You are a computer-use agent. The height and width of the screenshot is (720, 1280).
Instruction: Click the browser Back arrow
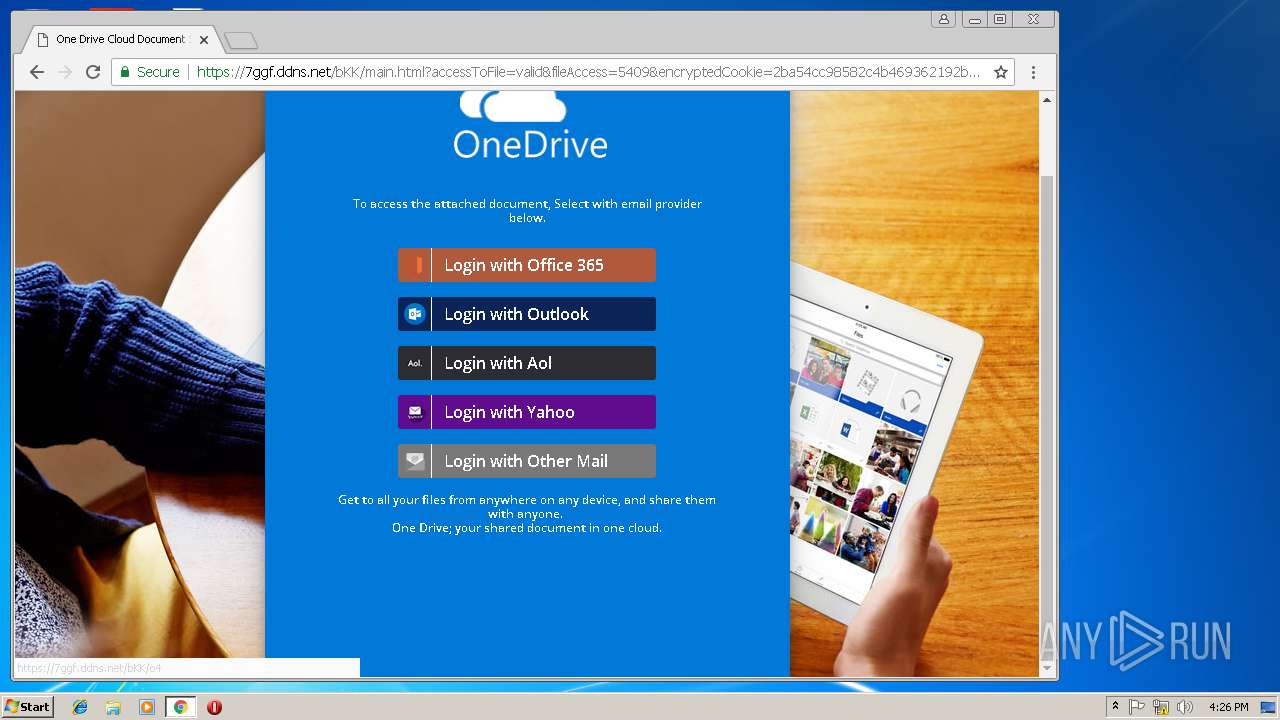(37, 72)
